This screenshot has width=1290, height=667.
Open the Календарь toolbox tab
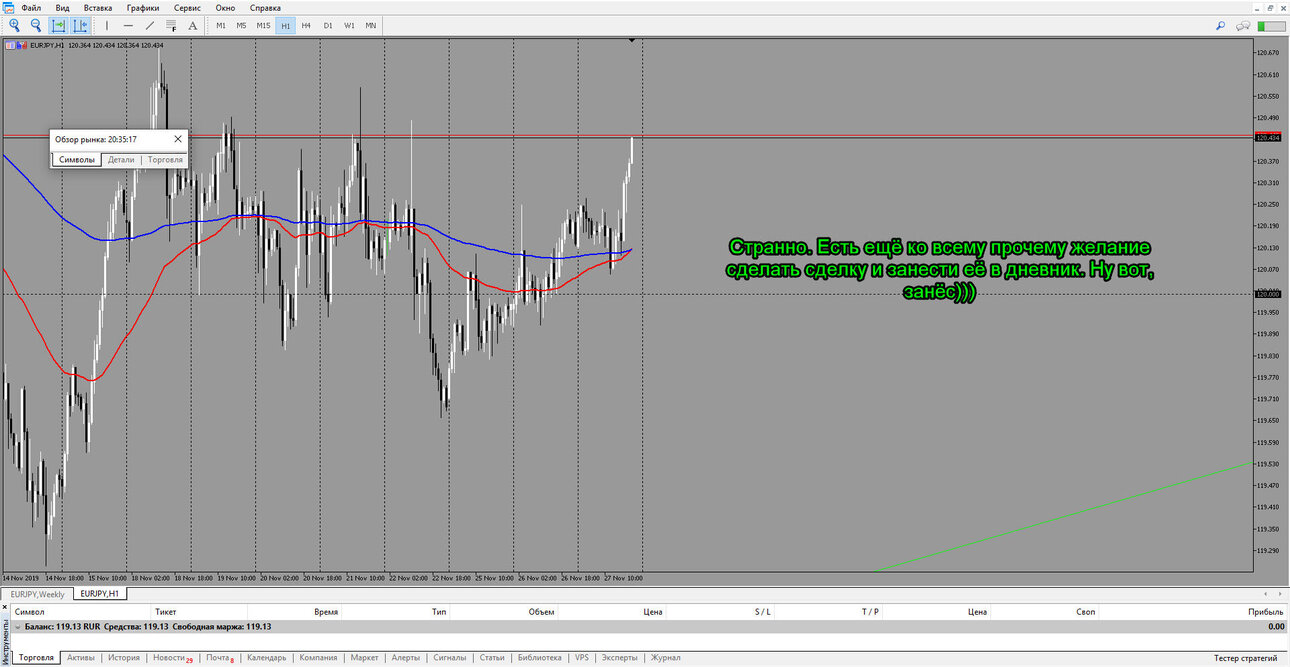coord(267,658)
